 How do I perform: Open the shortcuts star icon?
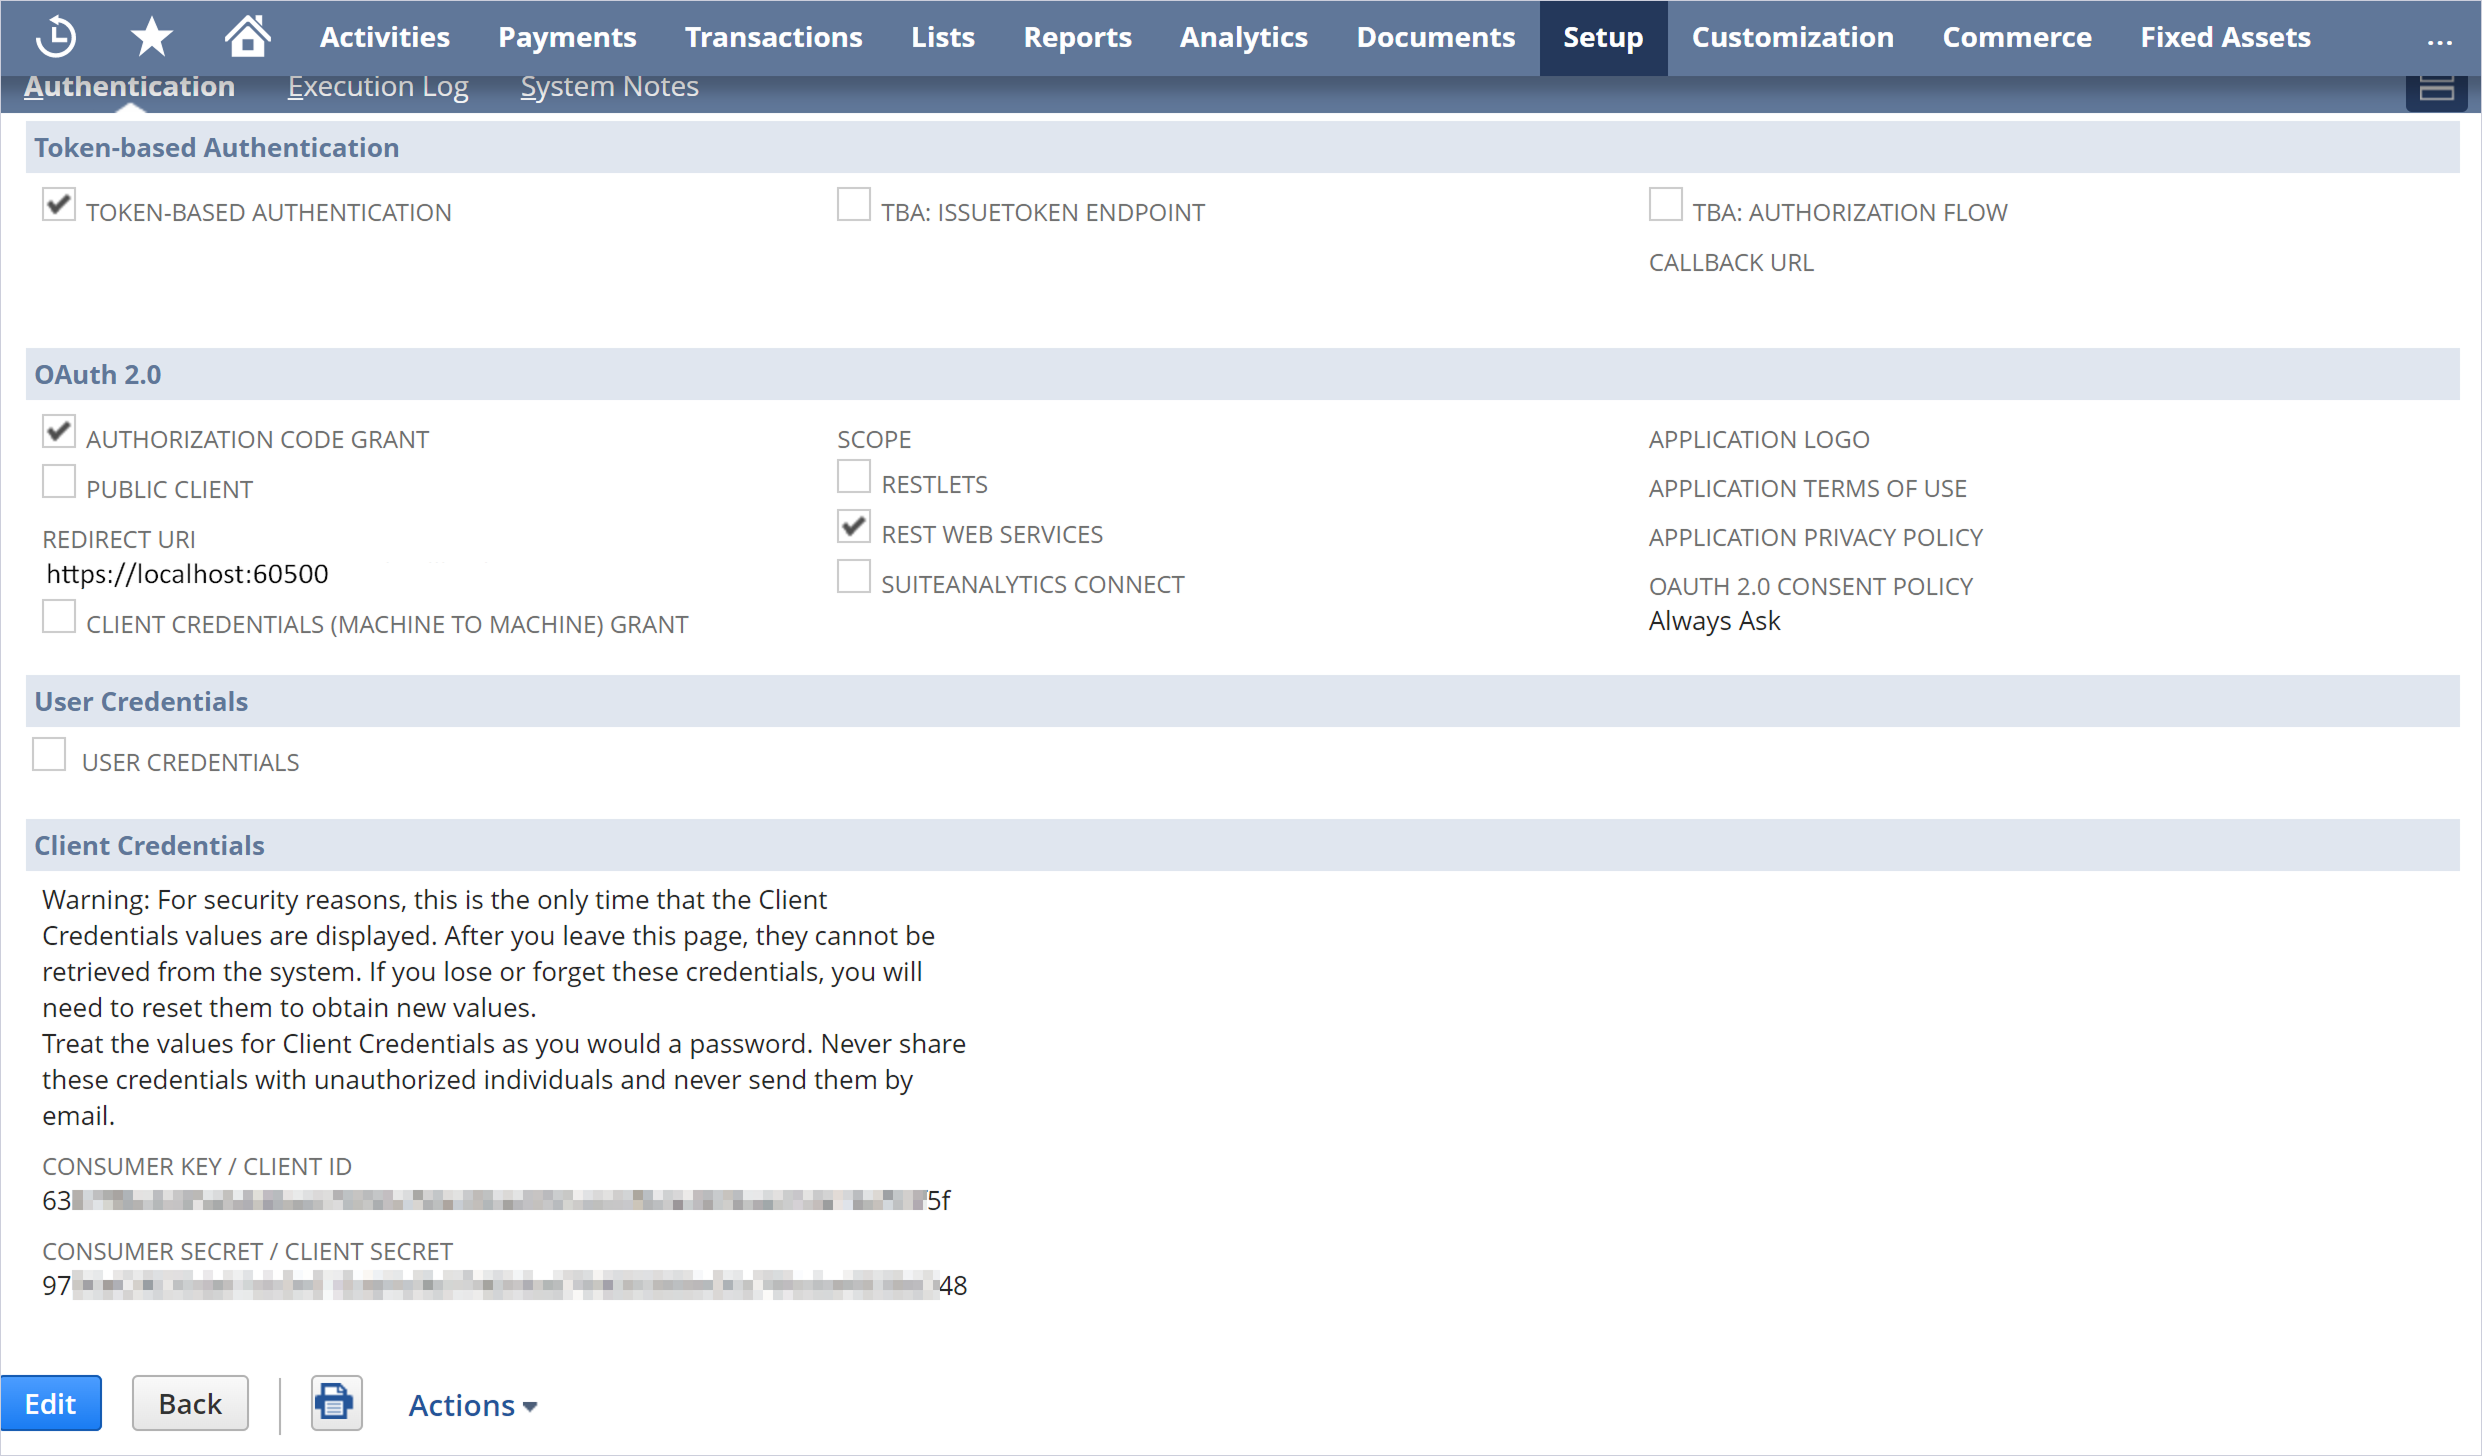(x=151, y=37)
